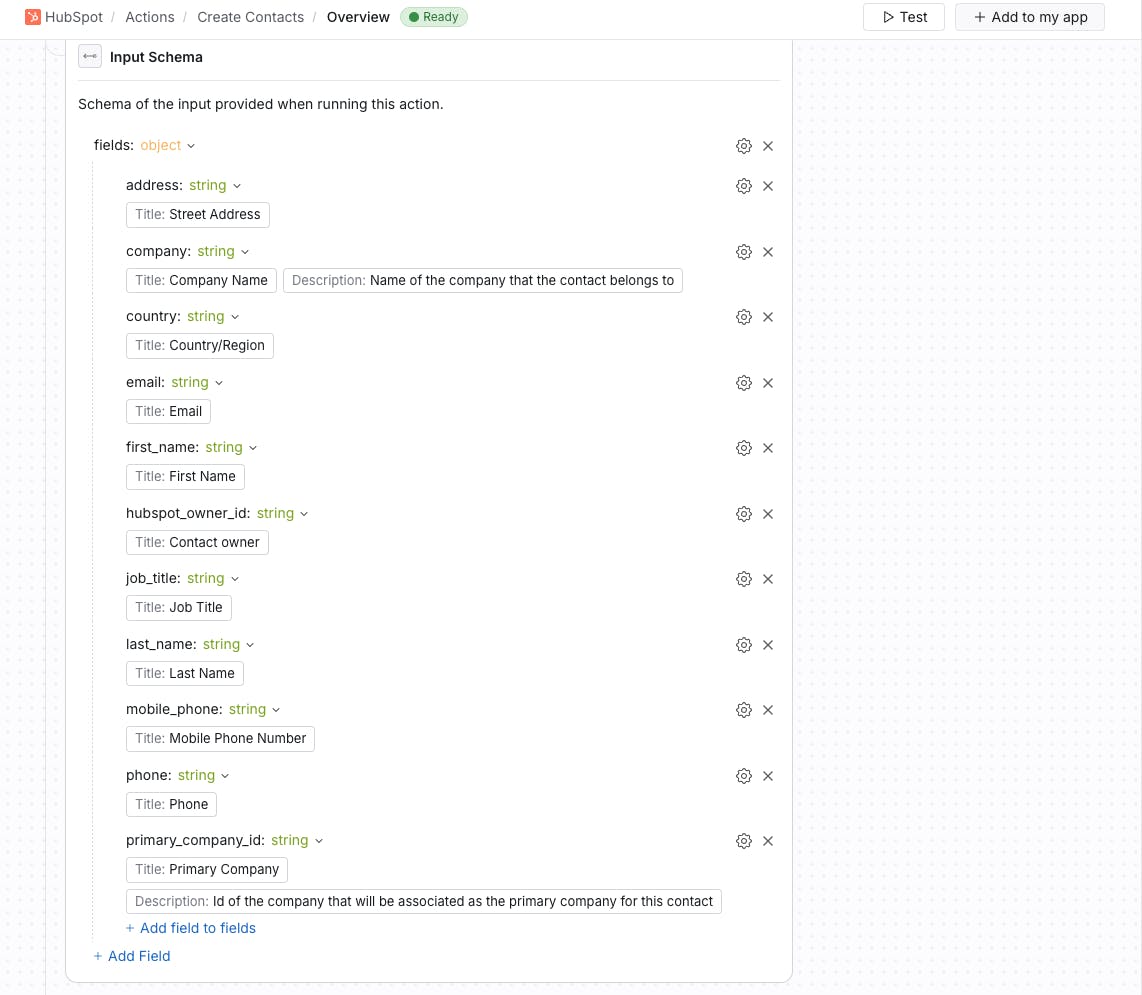Open settings gear for hubspot_owner_id field
The width and height of the screenshot is (1142, 995).
pos(744,514)
